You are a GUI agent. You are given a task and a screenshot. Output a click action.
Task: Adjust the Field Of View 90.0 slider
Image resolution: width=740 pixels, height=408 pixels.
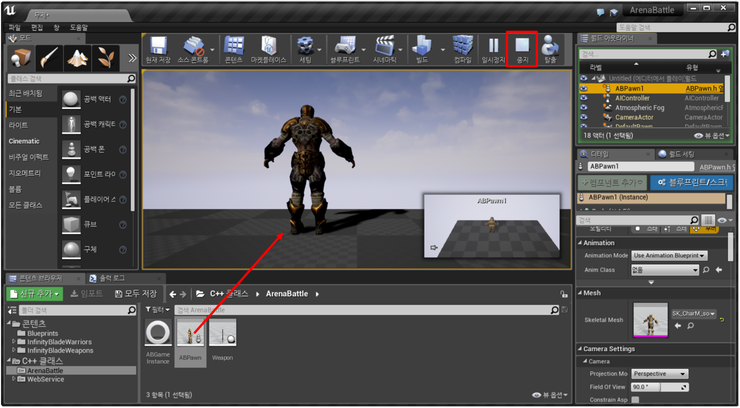[660, 387]
